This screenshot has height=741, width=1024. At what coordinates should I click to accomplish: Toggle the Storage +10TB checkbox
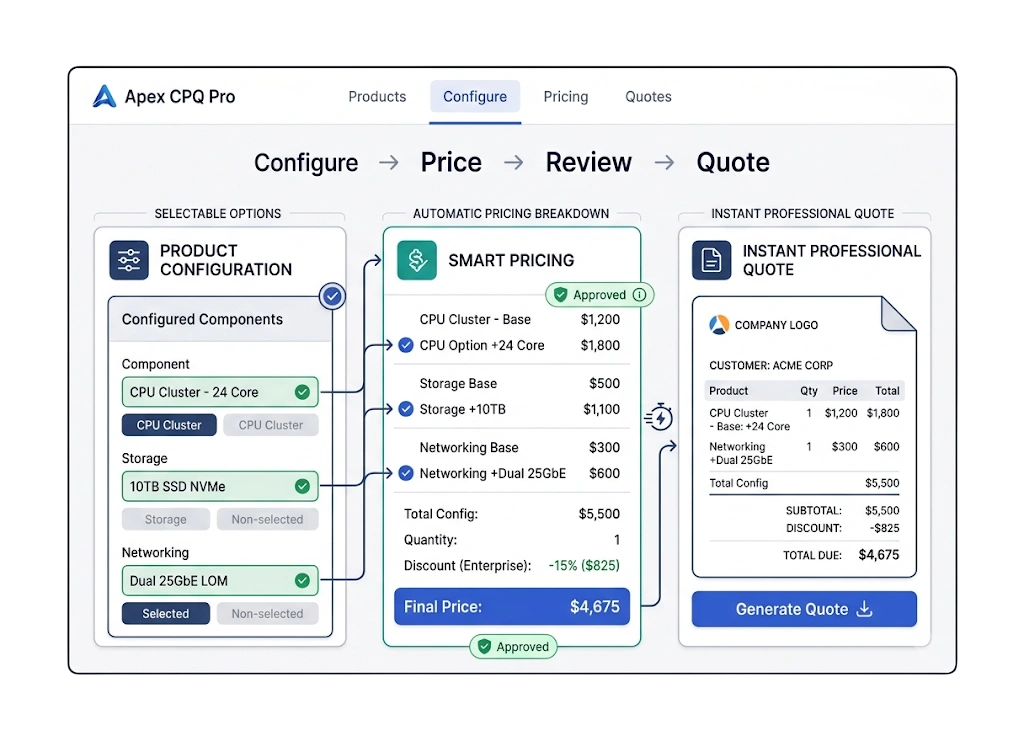point(406,409)
